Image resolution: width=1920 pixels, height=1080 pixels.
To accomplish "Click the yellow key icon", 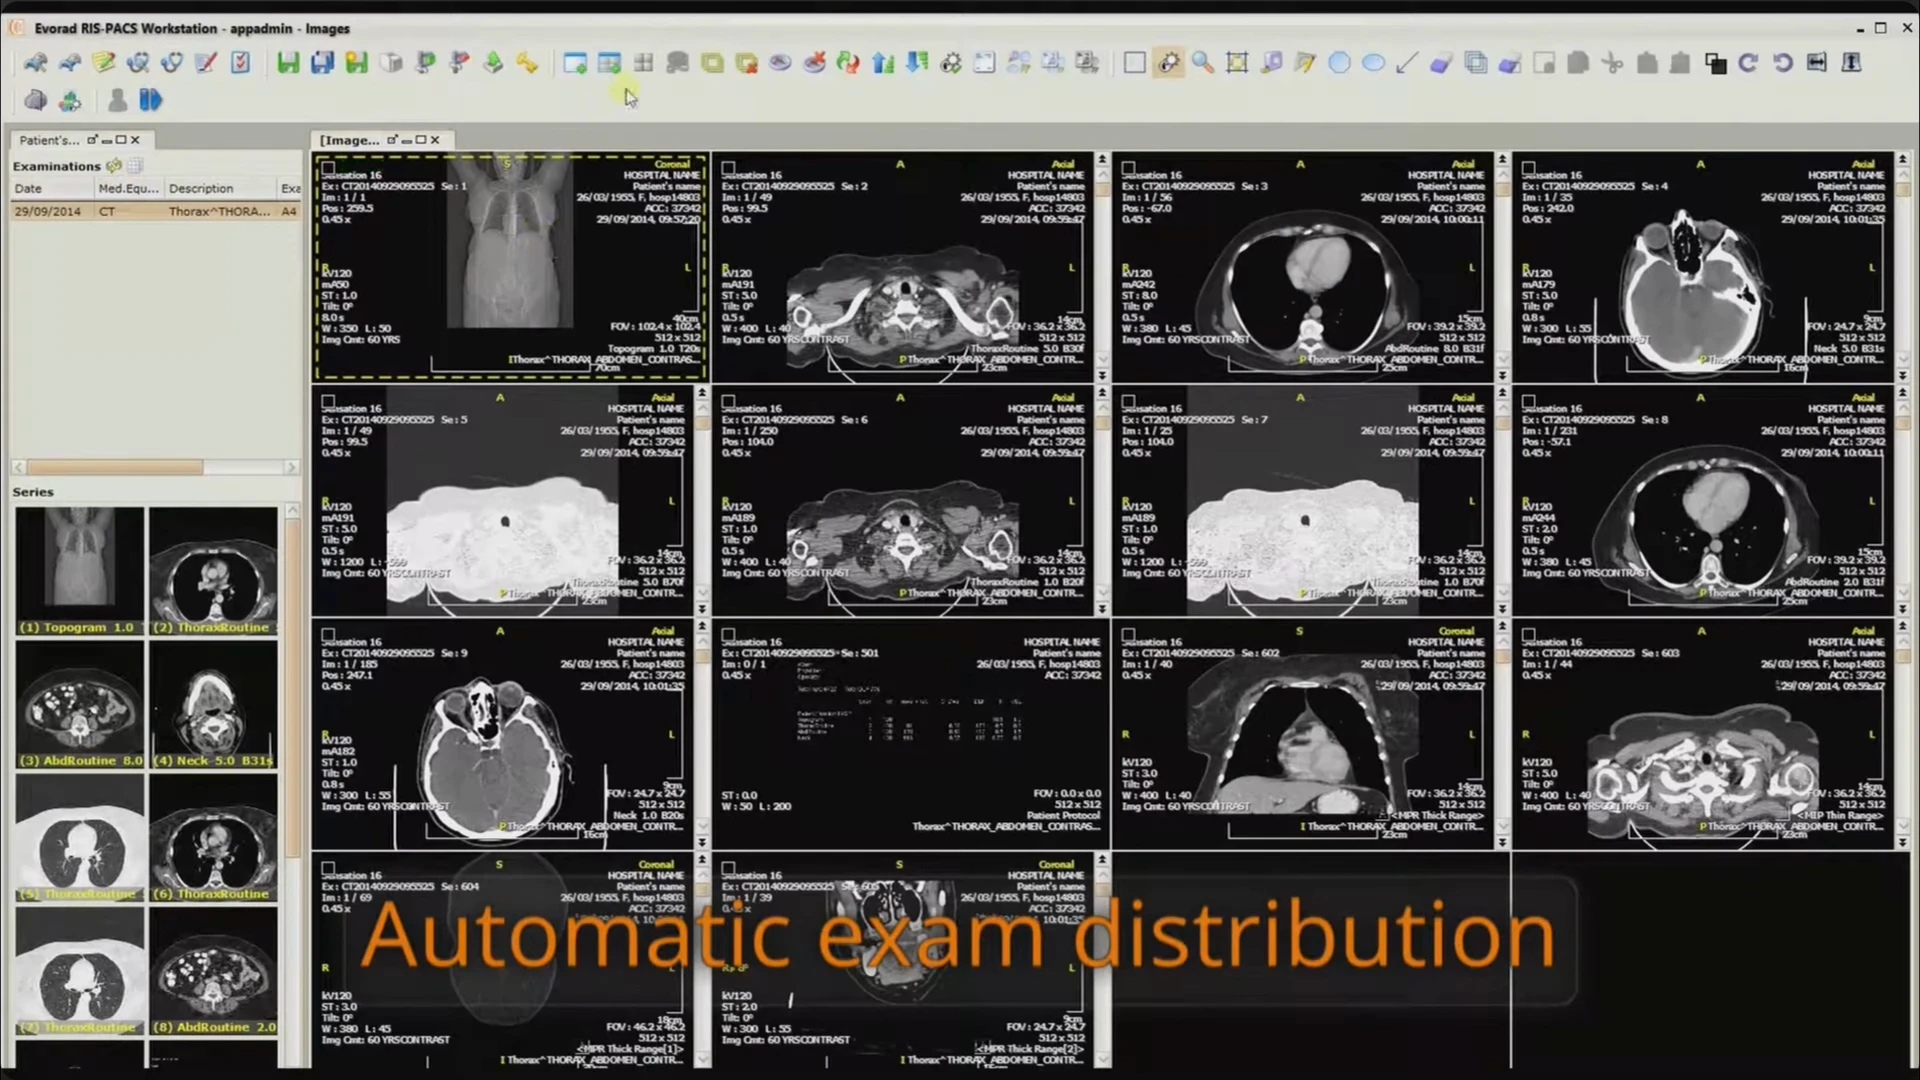I will [527, 63].
